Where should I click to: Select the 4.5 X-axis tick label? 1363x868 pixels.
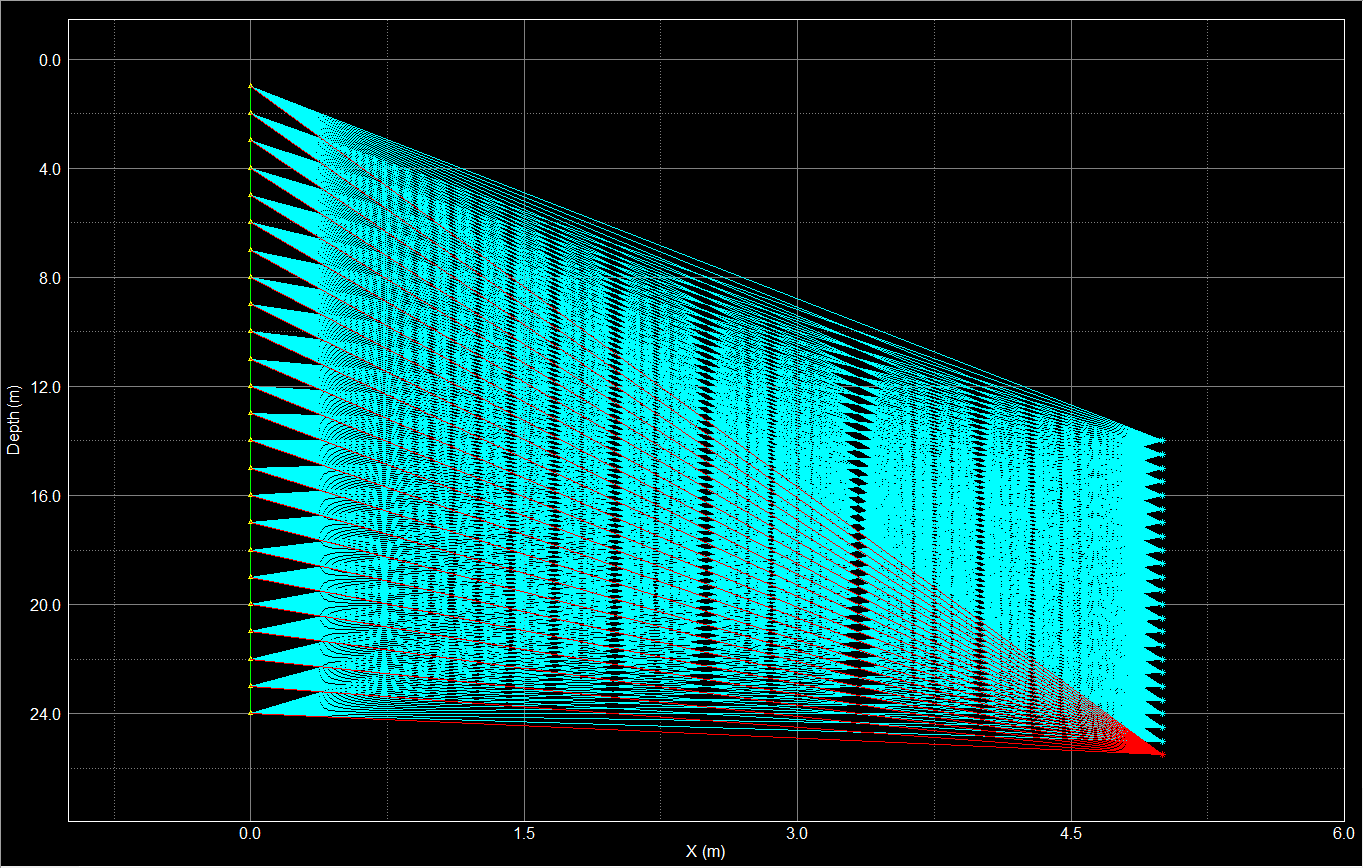coord(1071,833)
